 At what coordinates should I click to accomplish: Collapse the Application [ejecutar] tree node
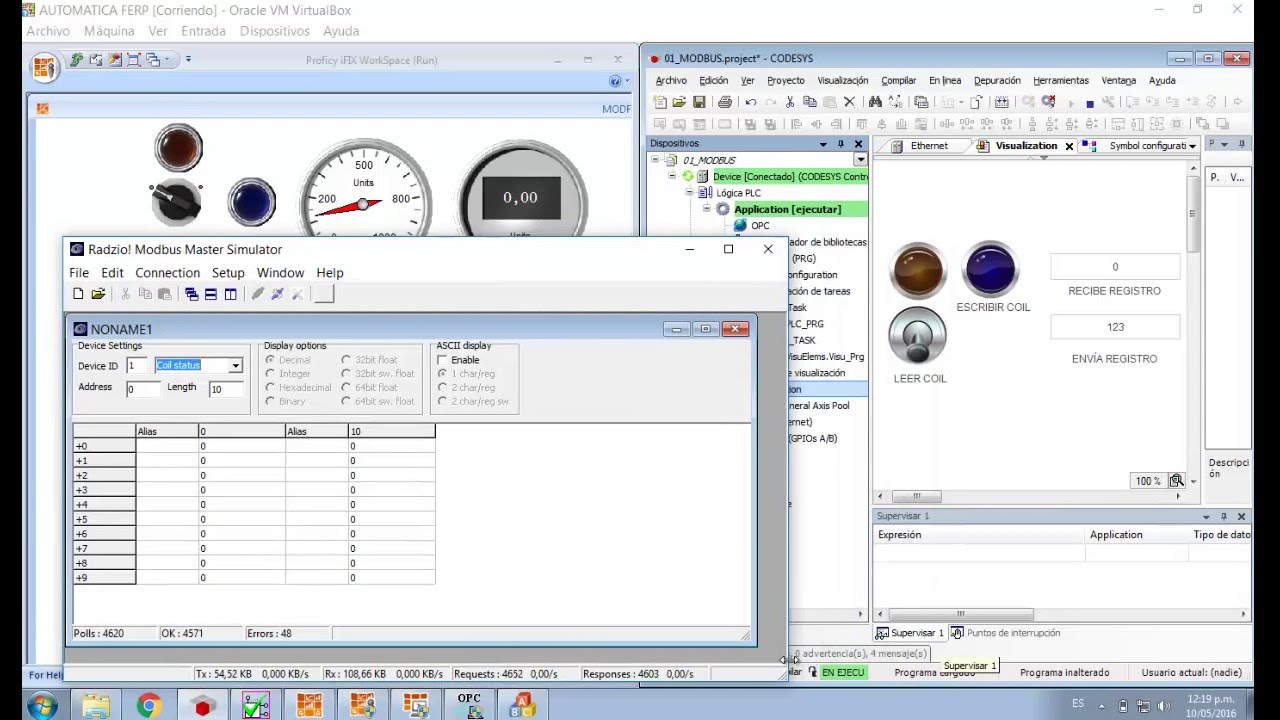pos(706,209)
